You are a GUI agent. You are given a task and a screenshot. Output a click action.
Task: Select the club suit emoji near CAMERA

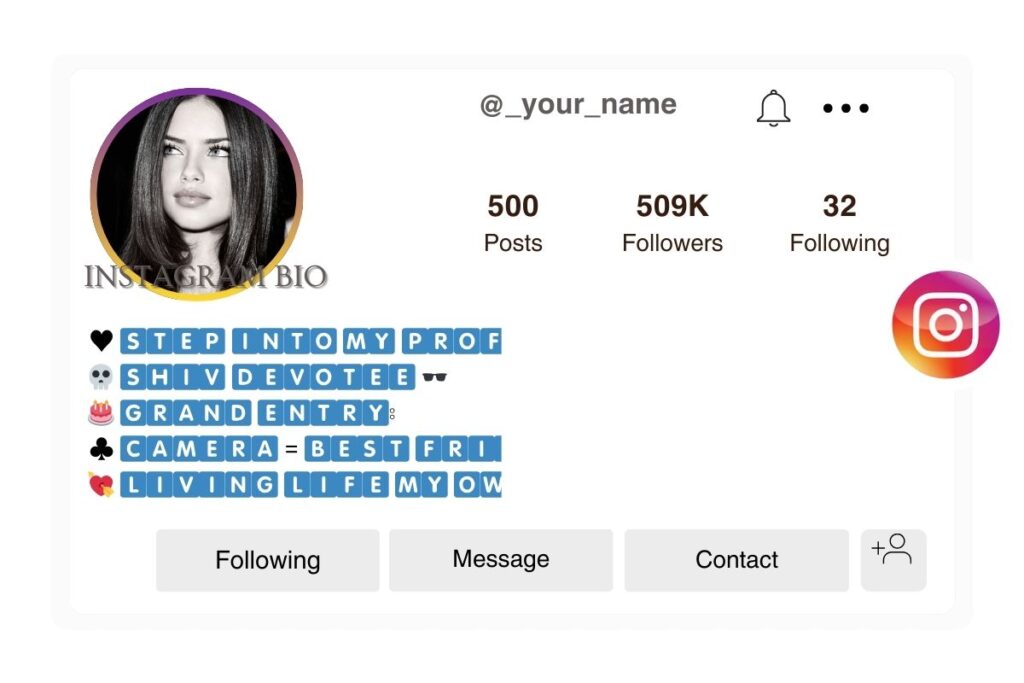tap(102, 448)
